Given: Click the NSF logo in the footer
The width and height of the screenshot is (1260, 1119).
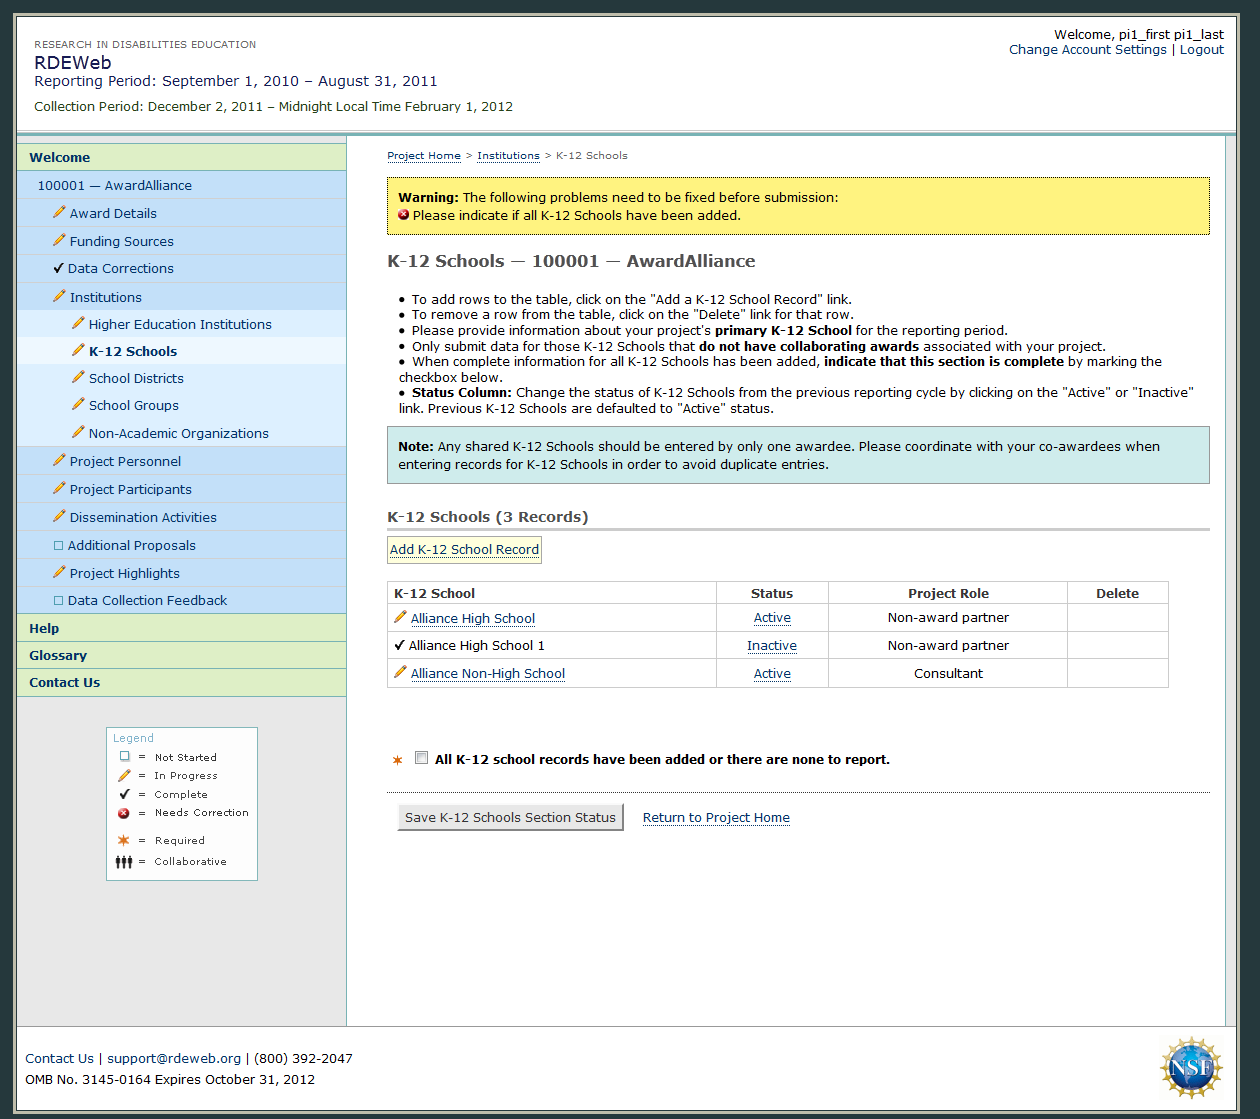Looking at the screenshot, I should pos(1190,1068).
